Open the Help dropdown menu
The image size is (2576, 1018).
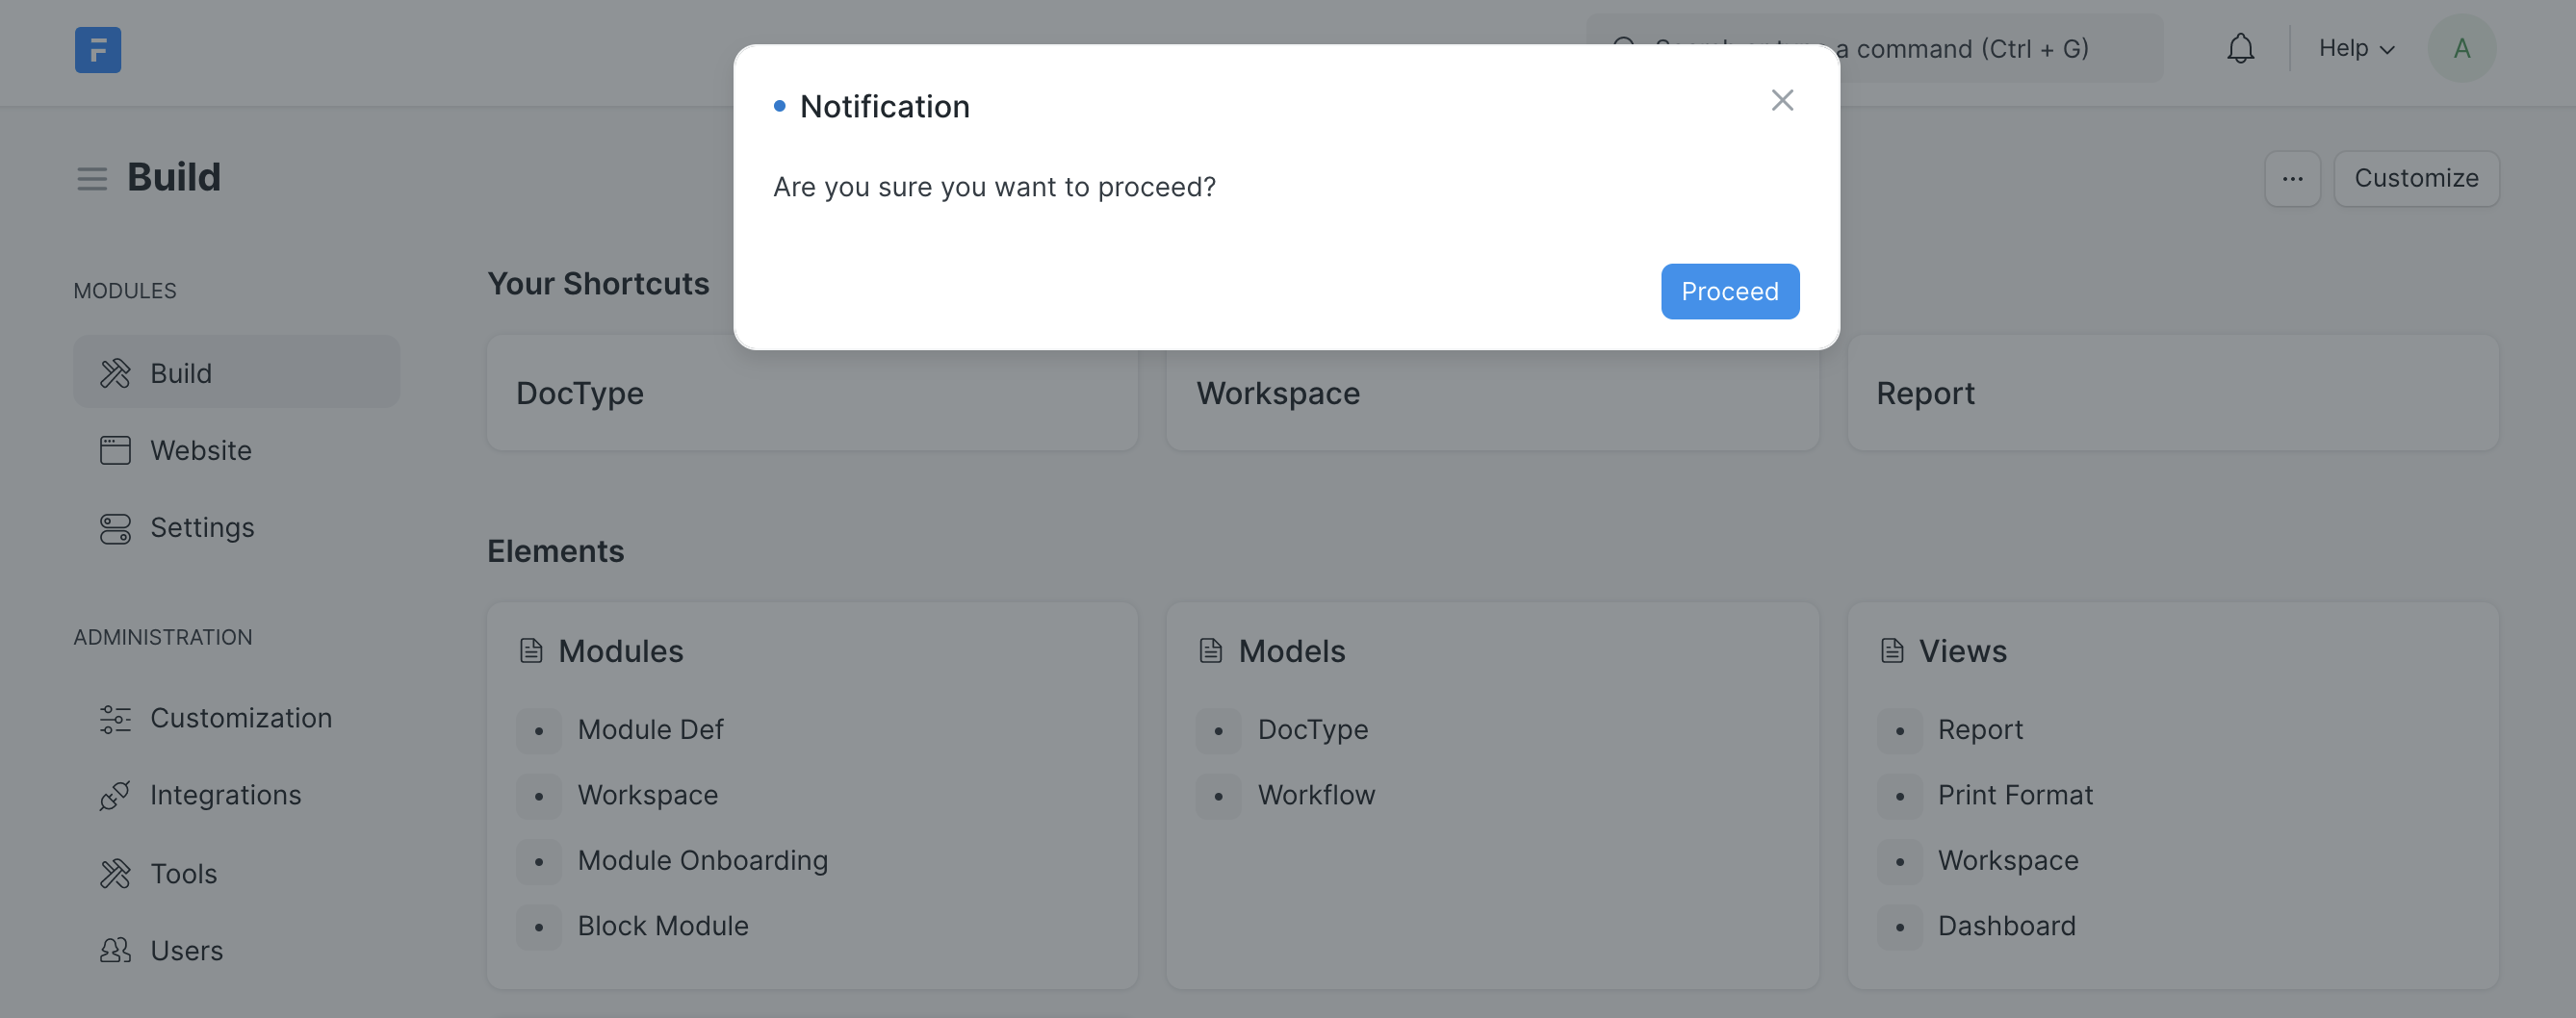coord(2354,47)
